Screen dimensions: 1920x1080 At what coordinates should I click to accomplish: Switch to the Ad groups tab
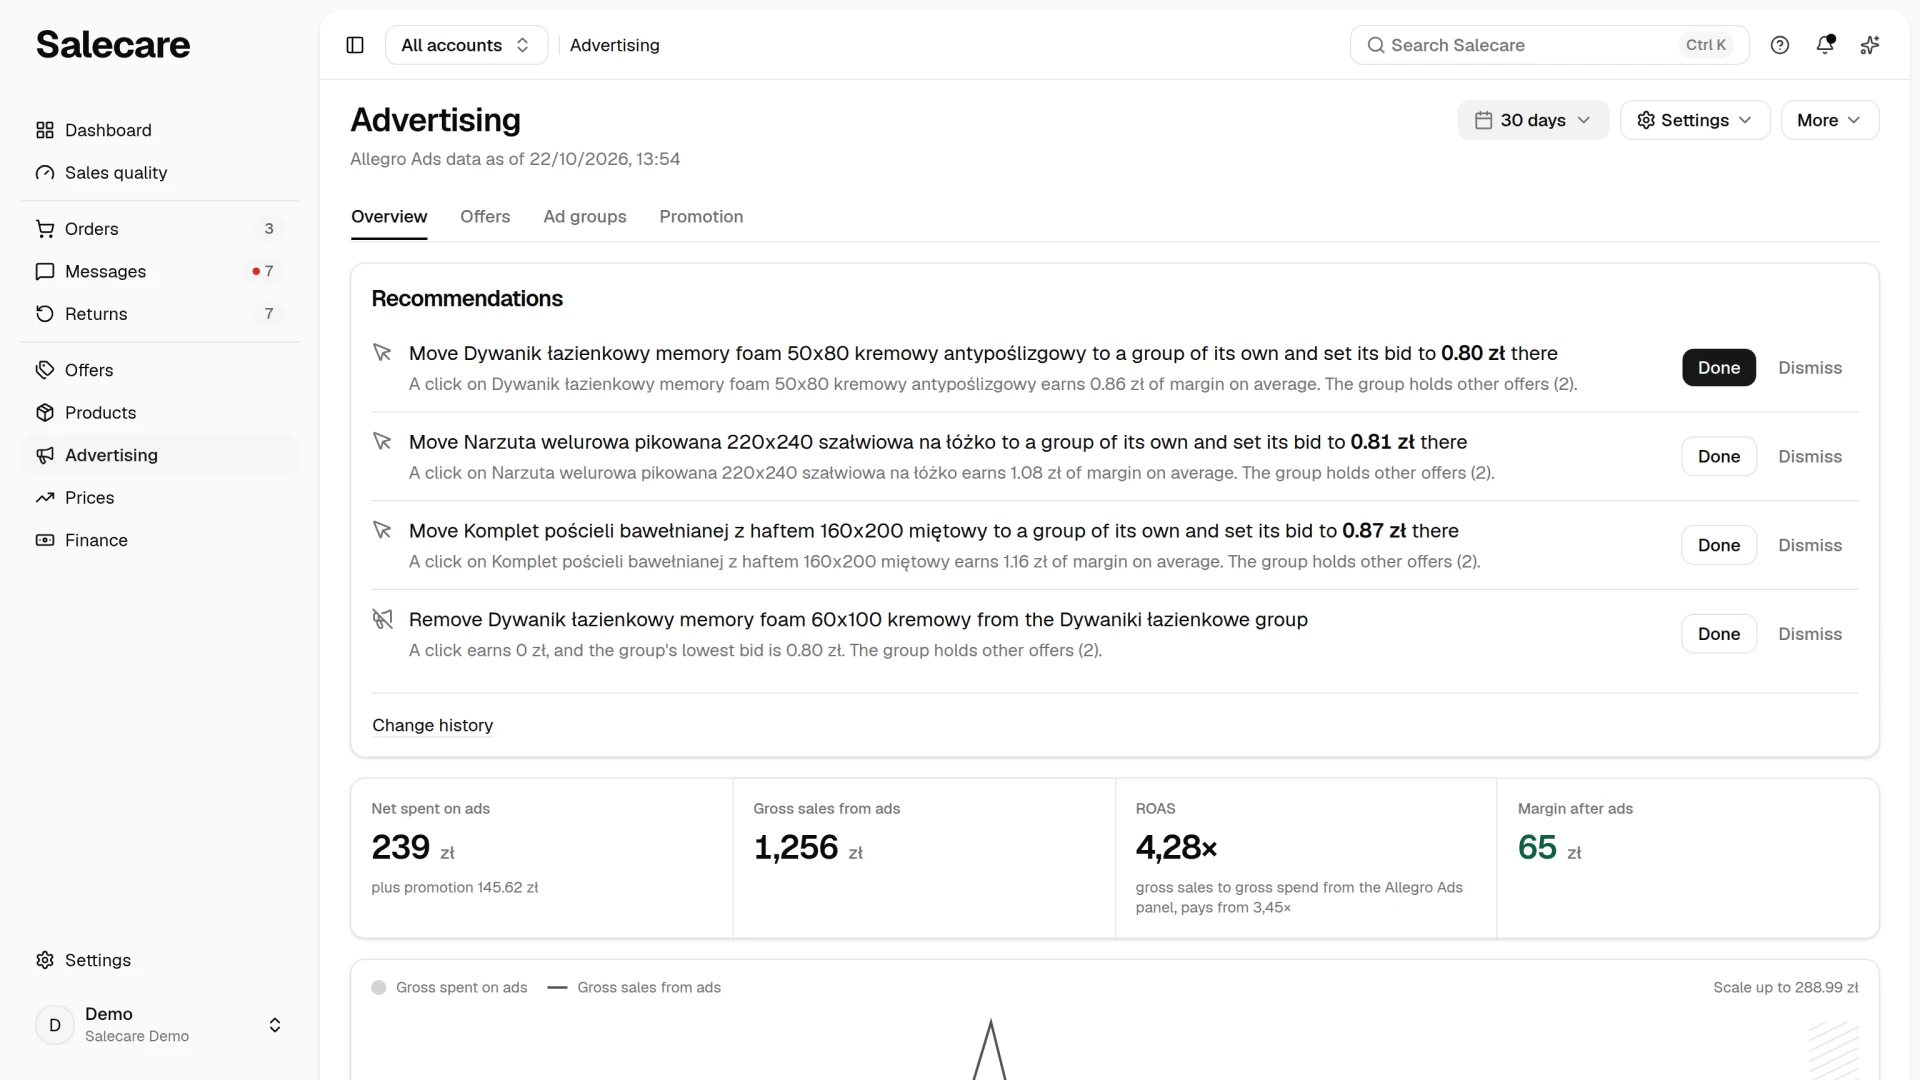coord(585,217)
